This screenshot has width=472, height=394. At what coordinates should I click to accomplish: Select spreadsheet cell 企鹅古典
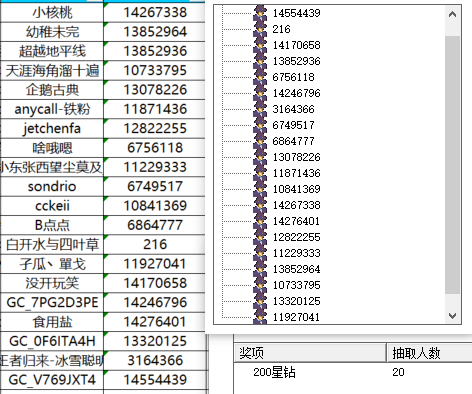(x=52, y=90)
